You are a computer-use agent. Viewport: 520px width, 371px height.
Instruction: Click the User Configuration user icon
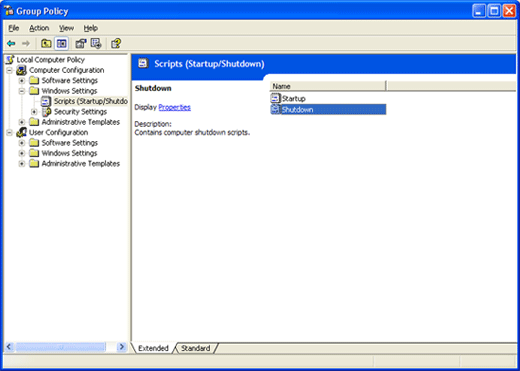(22, 132)
